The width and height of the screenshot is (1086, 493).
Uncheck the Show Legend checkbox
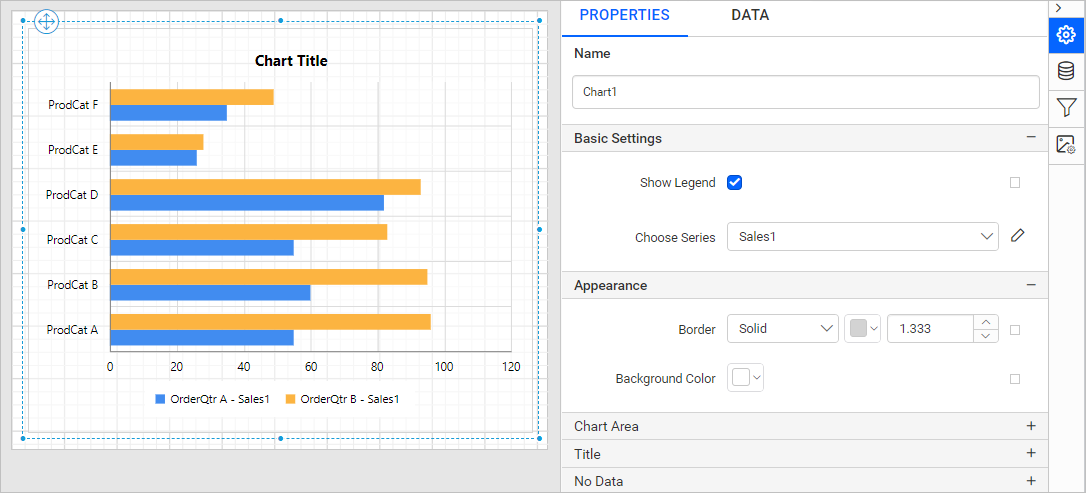click(x=734, y=182)
